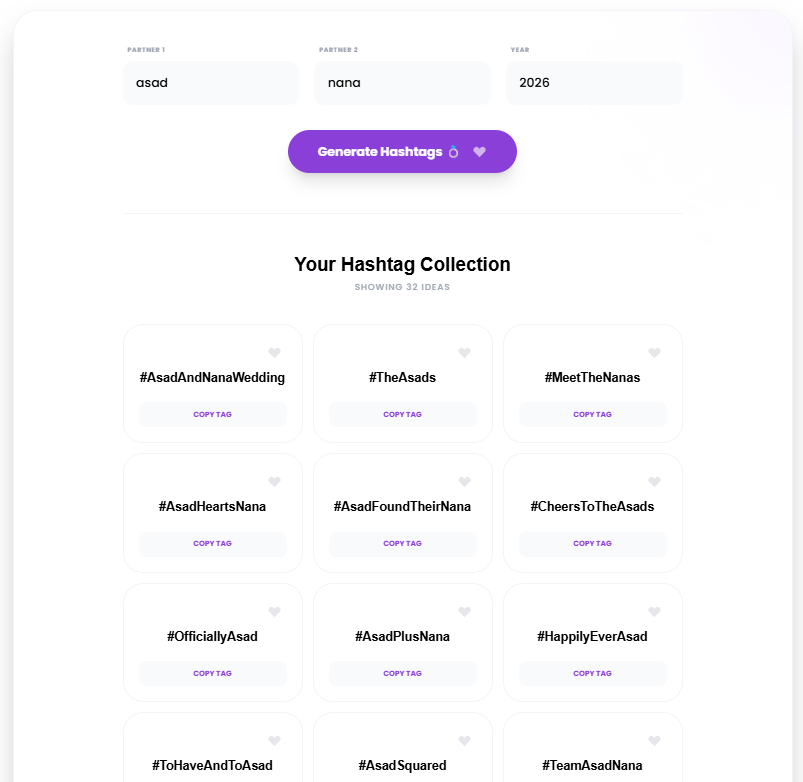Toggle the heart on #ToHaveAndToAsad
This screenshot has height=782, width=803.
tap(275, 741)
